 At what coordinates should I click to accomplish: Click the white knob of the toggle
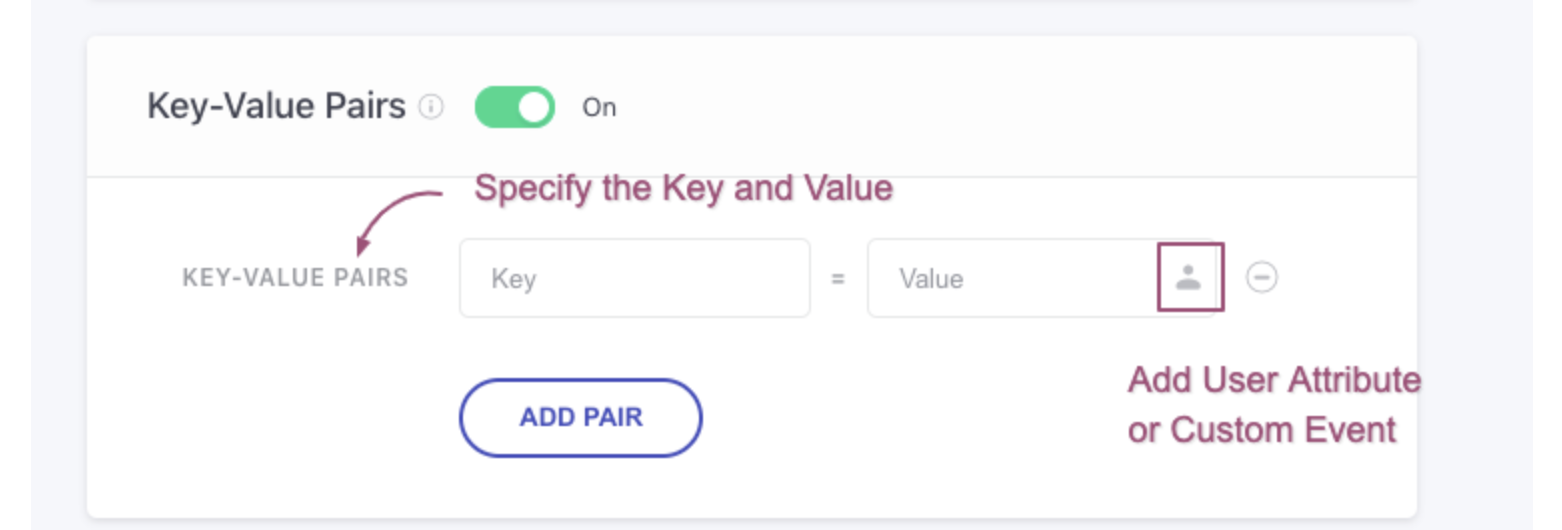pos(535,107)
